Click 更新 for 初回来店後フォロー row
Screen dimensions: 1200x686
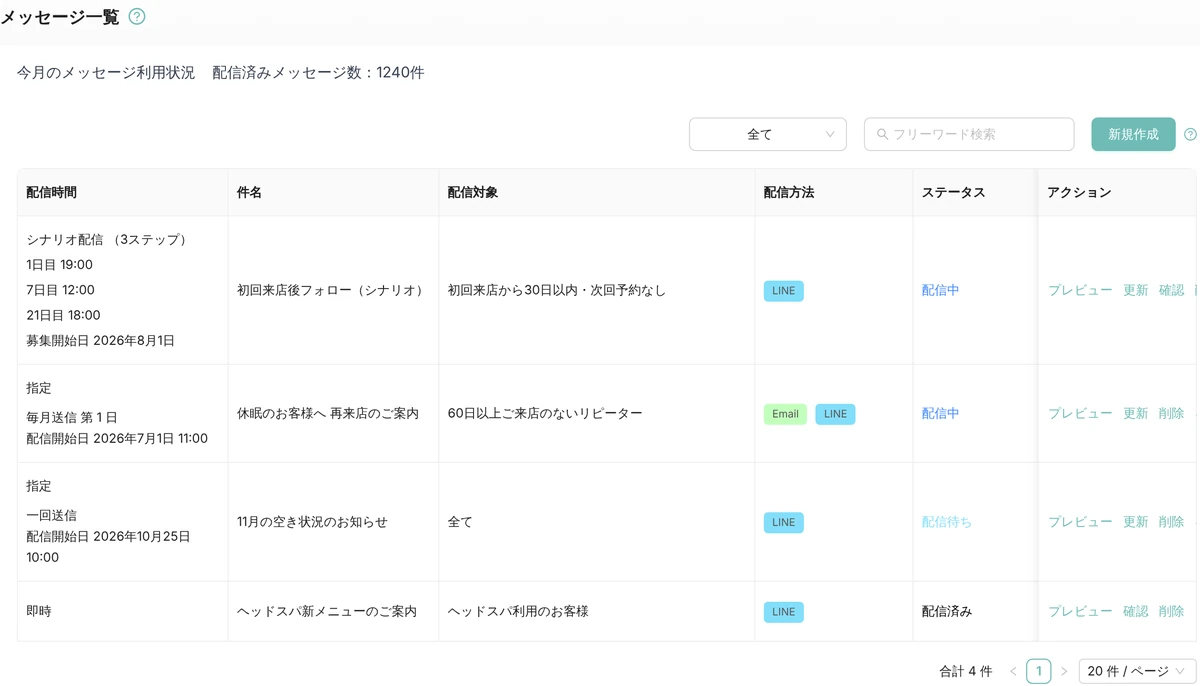(x=1136, y=290)
